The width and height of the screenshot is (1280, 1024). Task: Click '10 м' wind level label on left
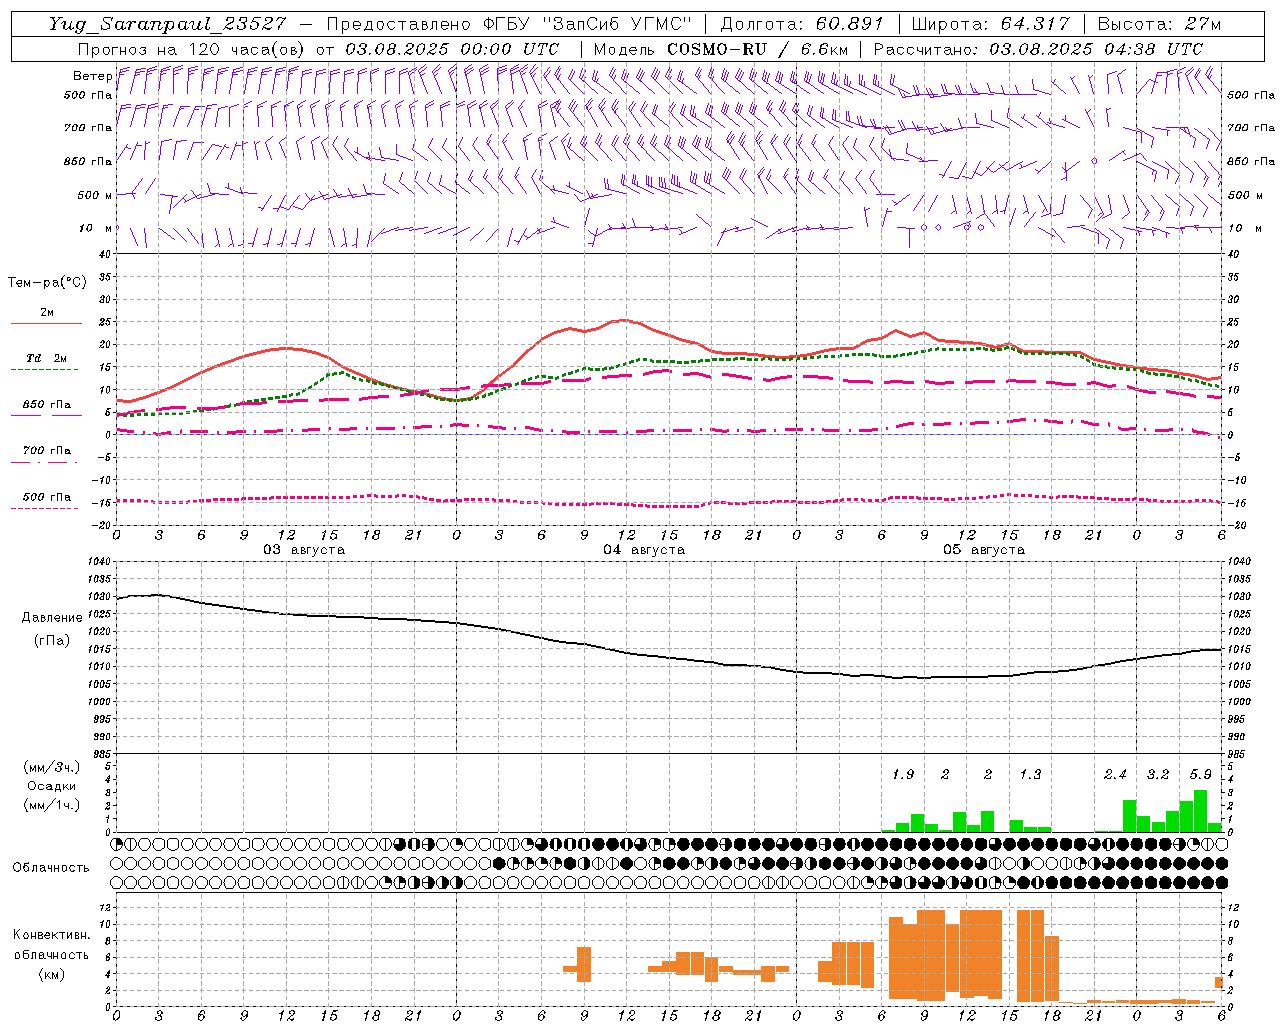click(95, 229)
